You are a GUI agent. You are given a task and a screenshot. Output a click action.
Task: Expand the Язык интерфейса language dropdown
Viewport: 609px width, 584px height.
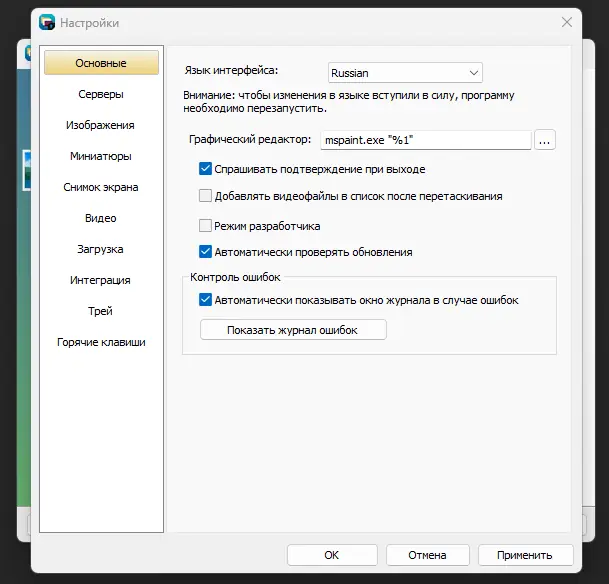click(x=405, y=73)
